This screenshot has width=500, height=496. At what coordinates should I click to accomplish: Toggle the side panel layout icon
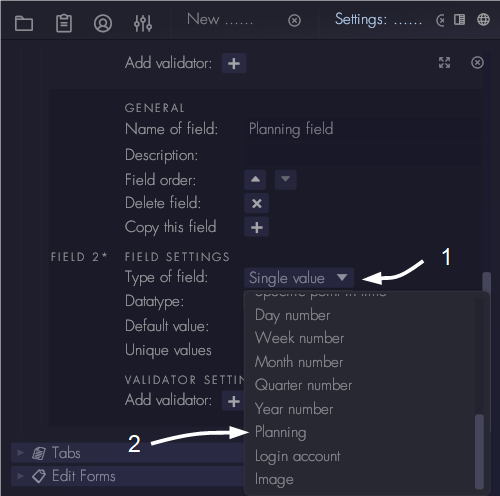(x=459, y=20)
